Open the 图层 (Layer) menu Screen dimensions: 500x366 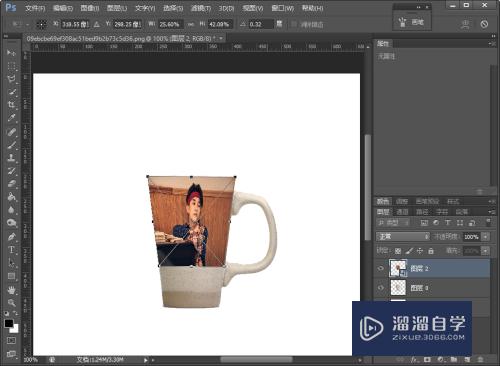click(117, 8)
